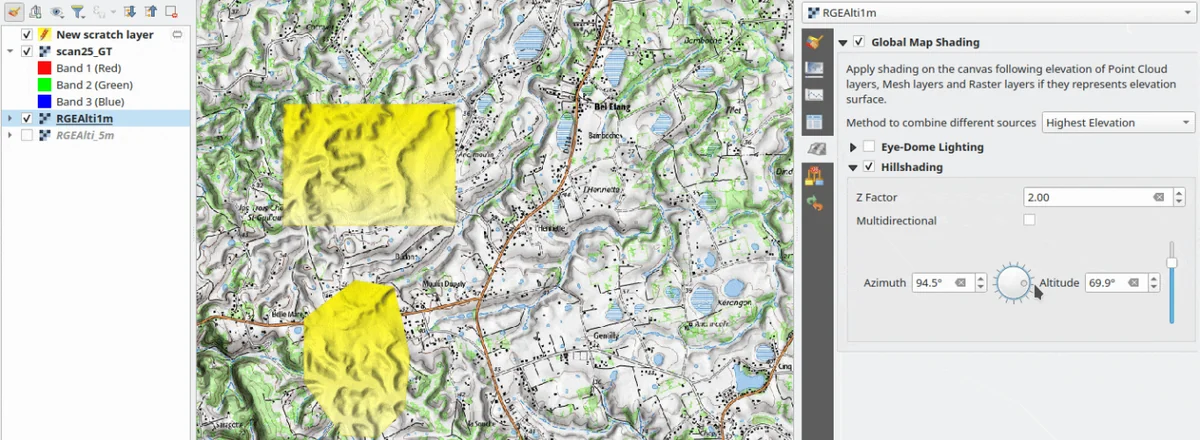Image resolution: width=1200 pixels, height=440 pixels.
Task: Uncheck the scan25_GT layer visibility
Action: 27,51
